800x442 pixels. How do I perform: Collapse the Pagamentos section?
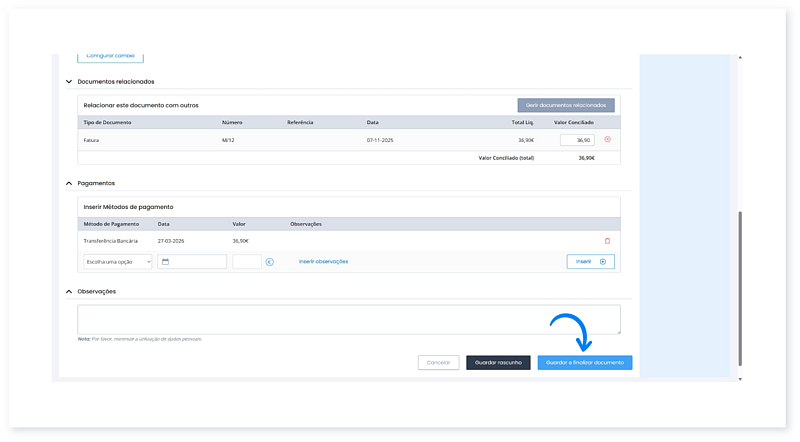click(69, 183)
